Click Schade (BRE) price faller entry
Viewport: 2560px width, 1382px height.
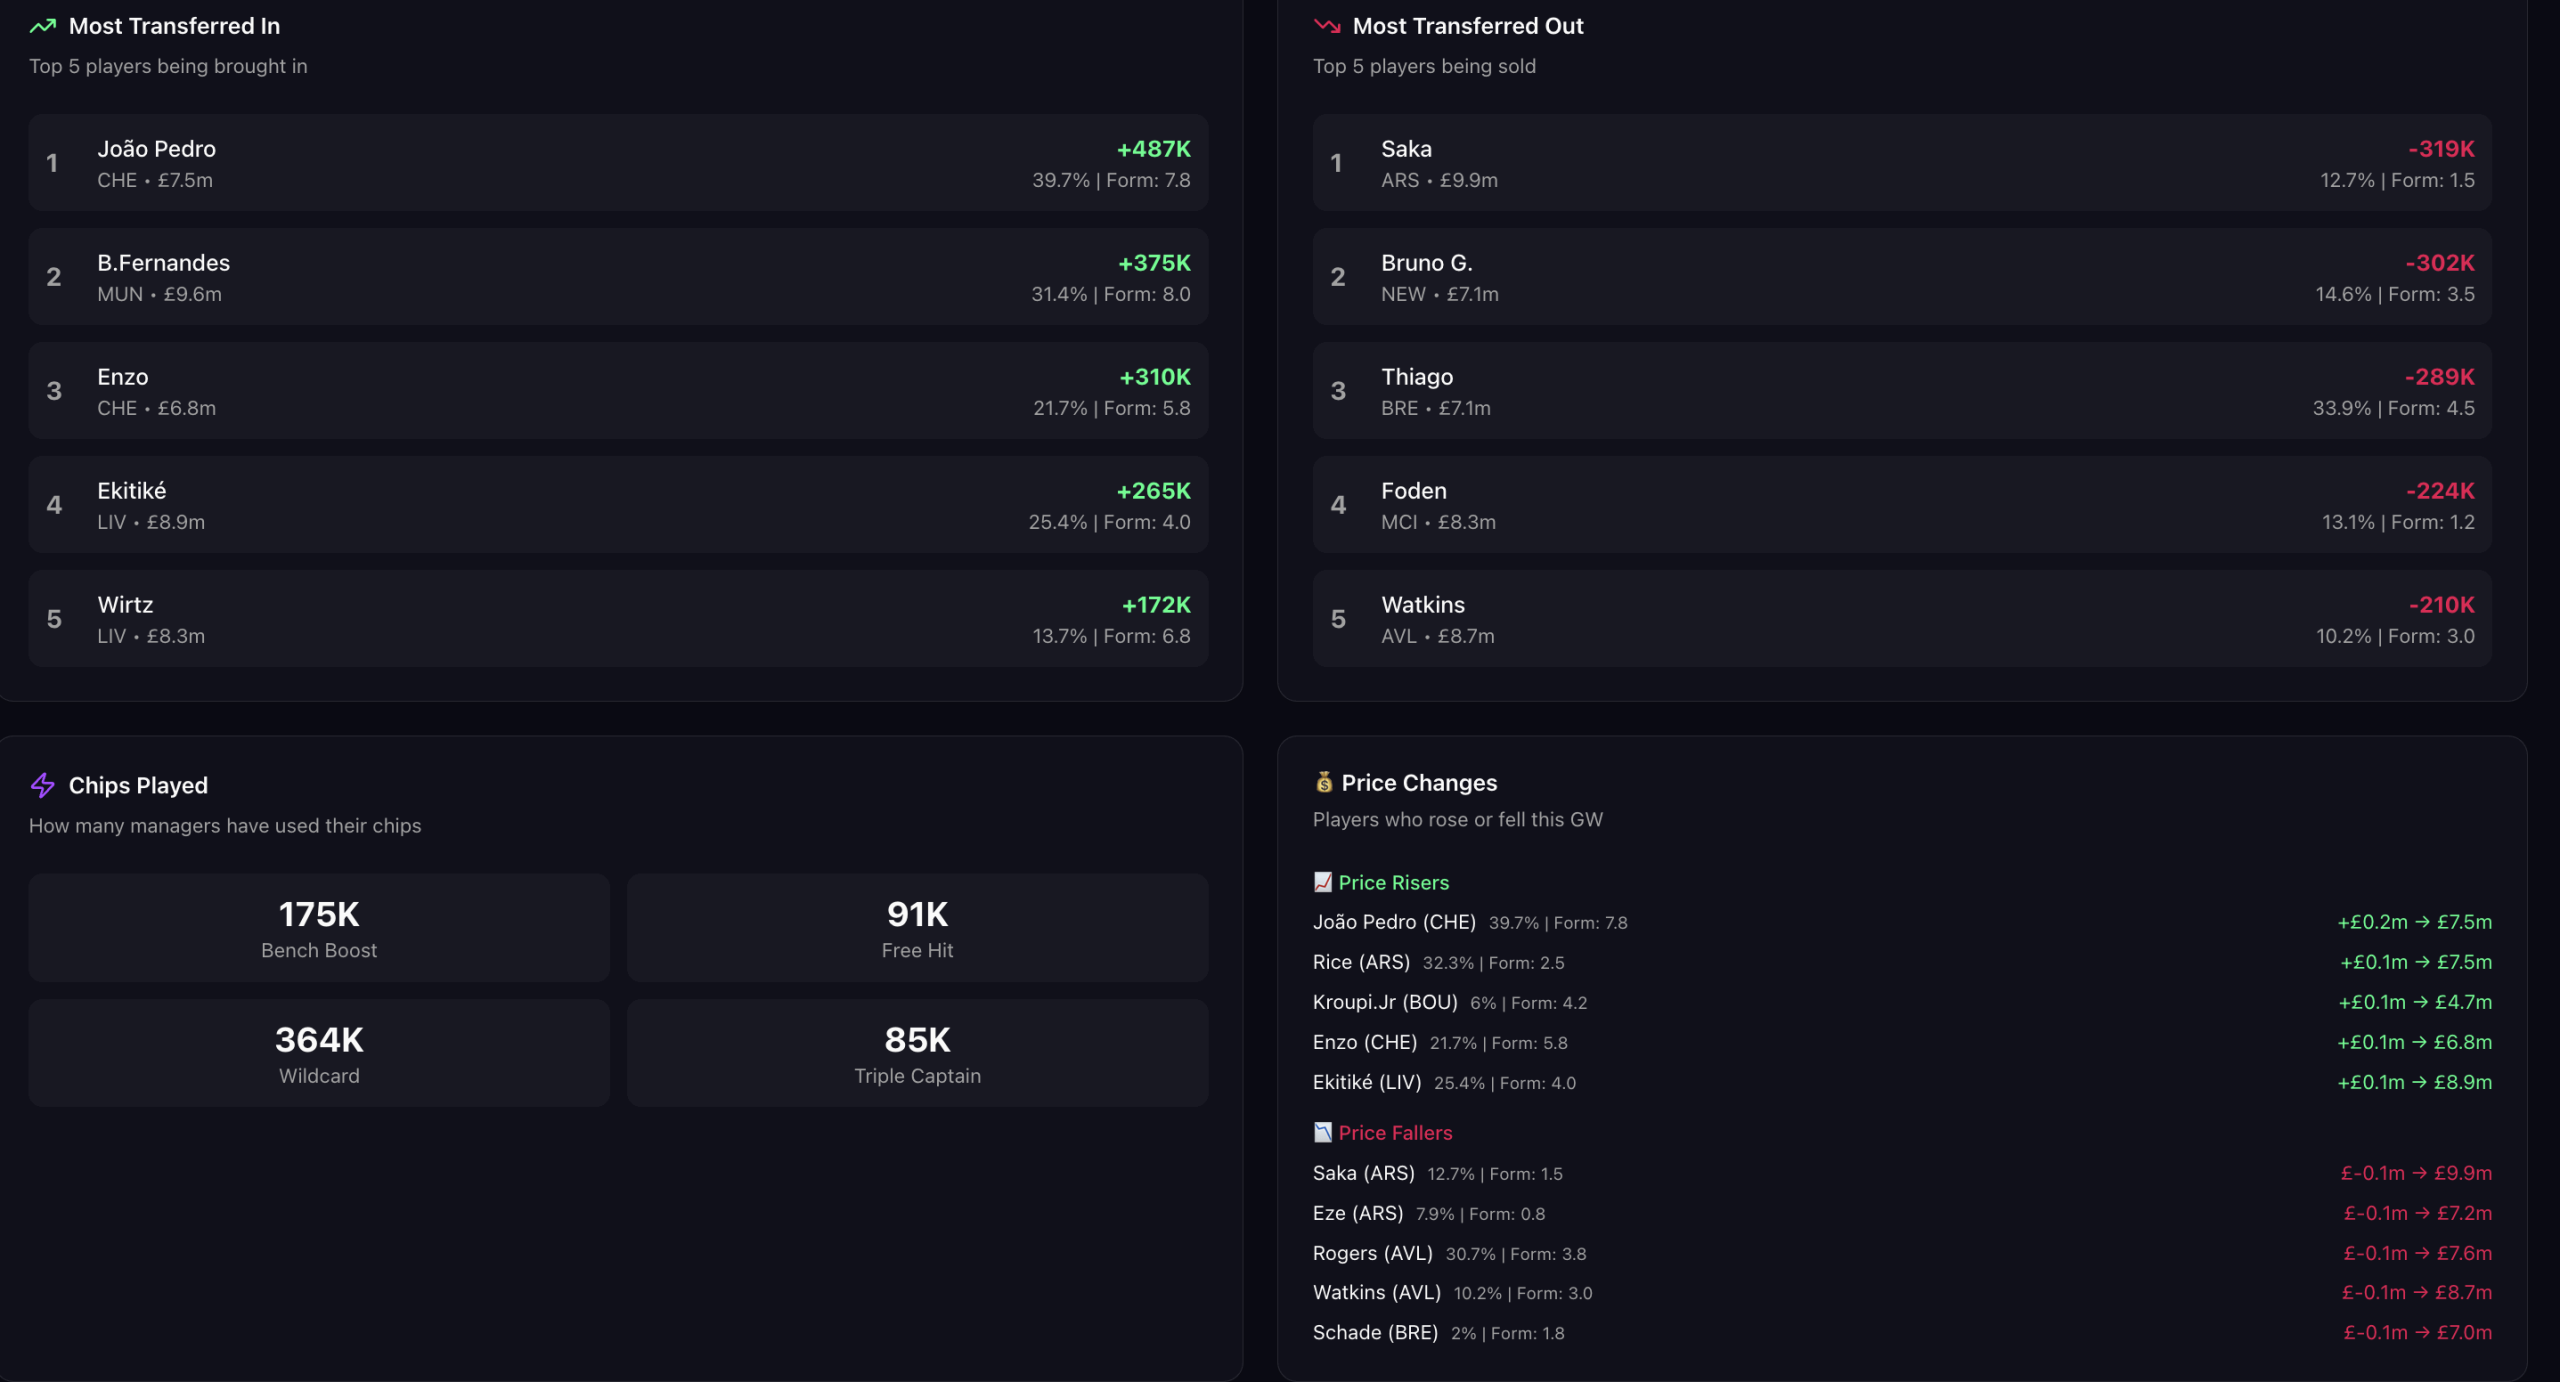[1375, 1333]
